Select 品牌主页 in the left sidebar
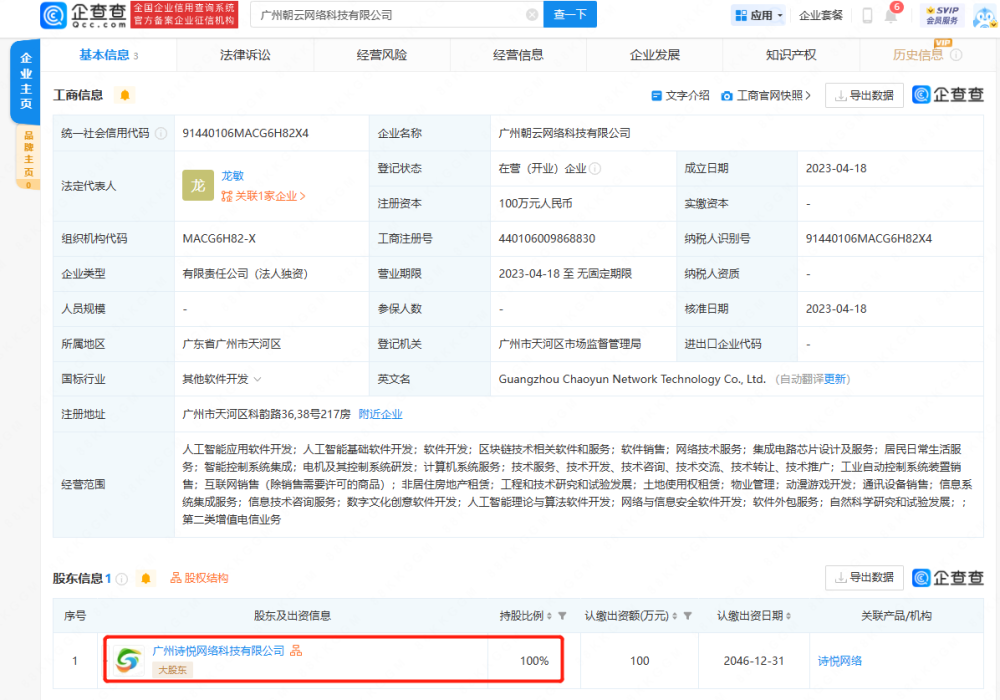This screenshot has height=700, width=1000. point(28,158)
